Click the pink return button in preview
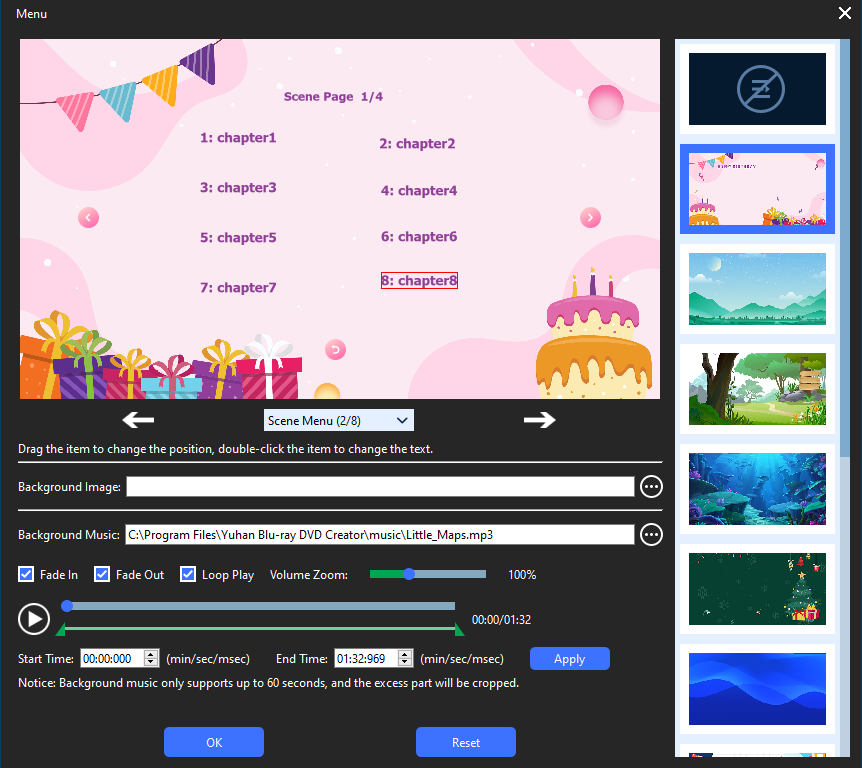862x768 pixels. pyautogui.click(x=336, y=349)
